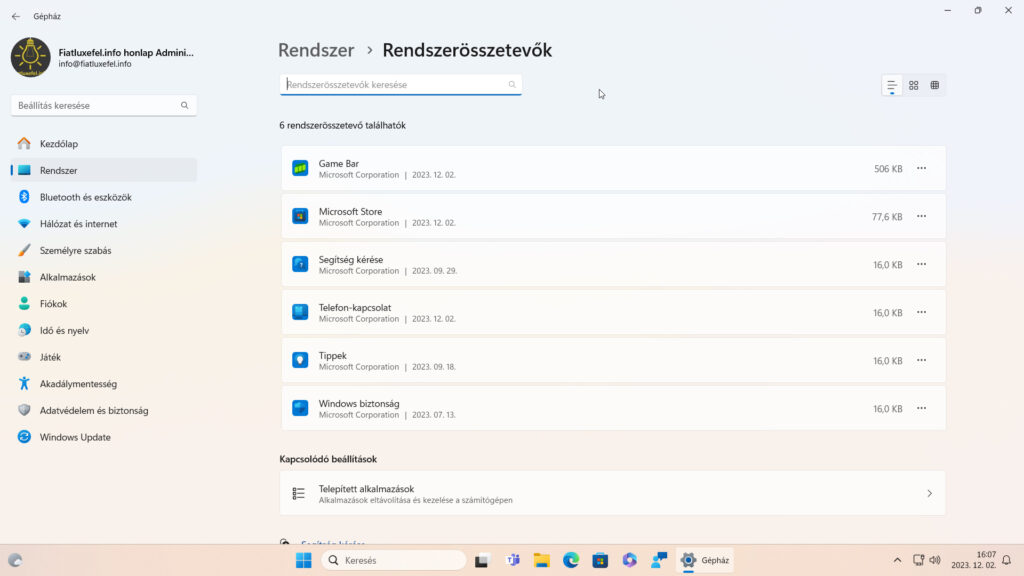Click the Windows biztonság app icon
The width and height of the screenshot is (1024, 576).
coord(300,408)
